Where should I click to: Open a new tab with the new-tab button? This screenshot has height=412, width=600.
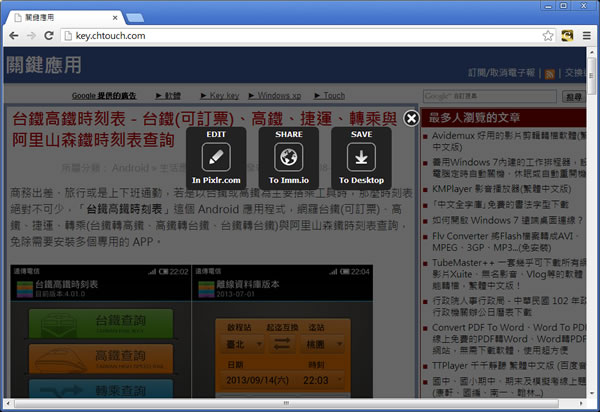135,18
